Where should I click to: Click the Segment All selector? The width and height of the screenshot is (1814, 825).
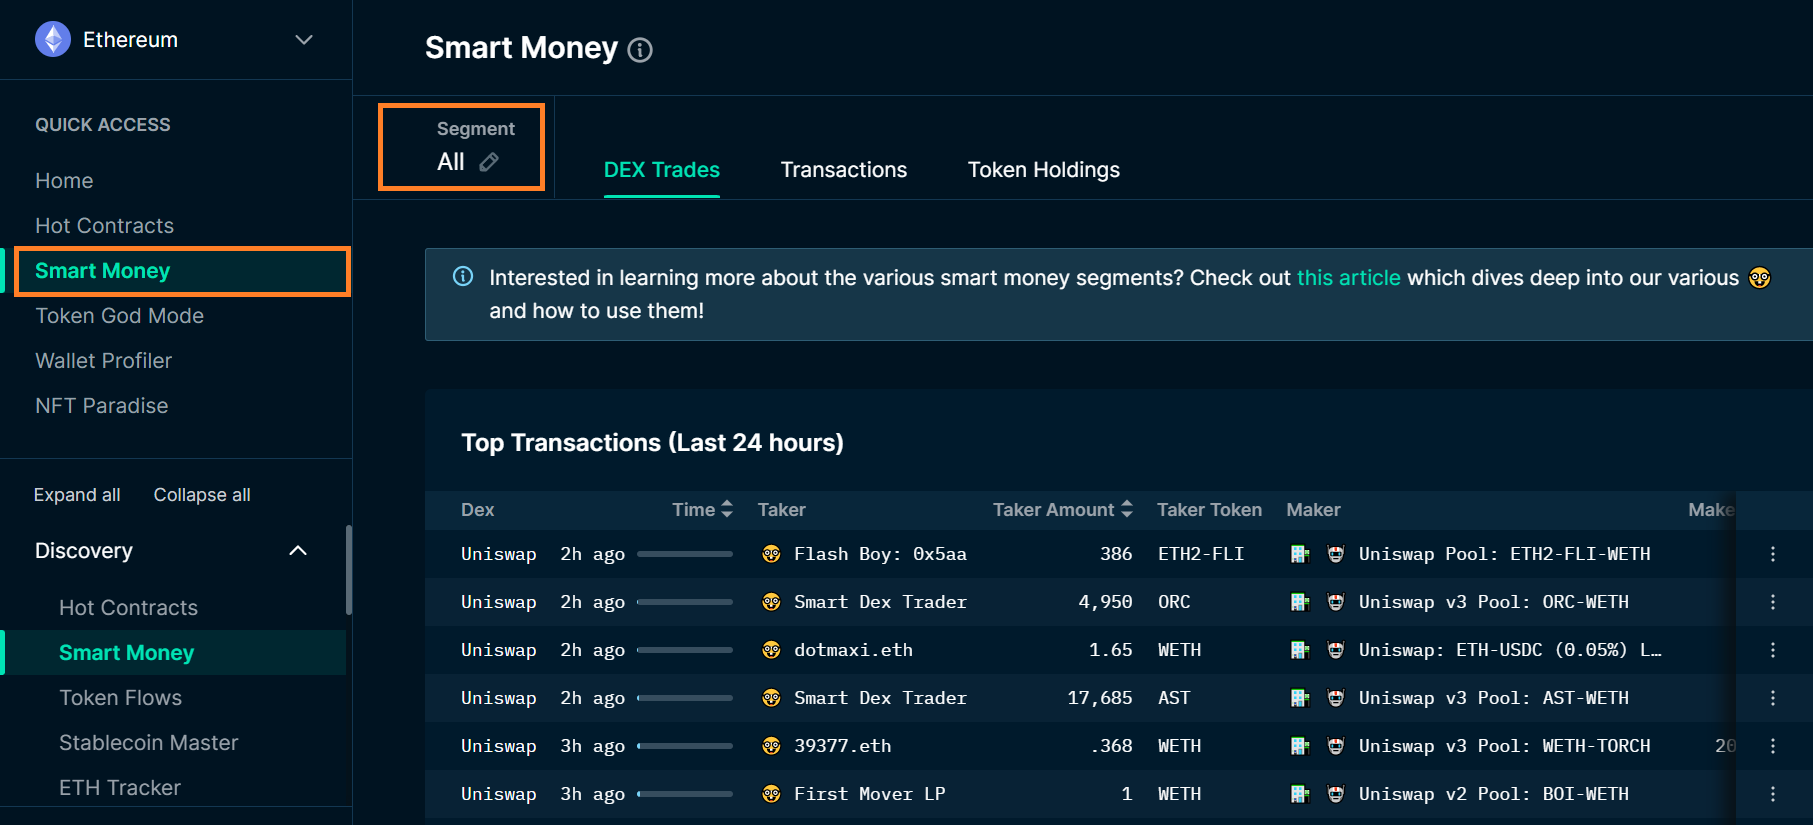click(462, 147)
